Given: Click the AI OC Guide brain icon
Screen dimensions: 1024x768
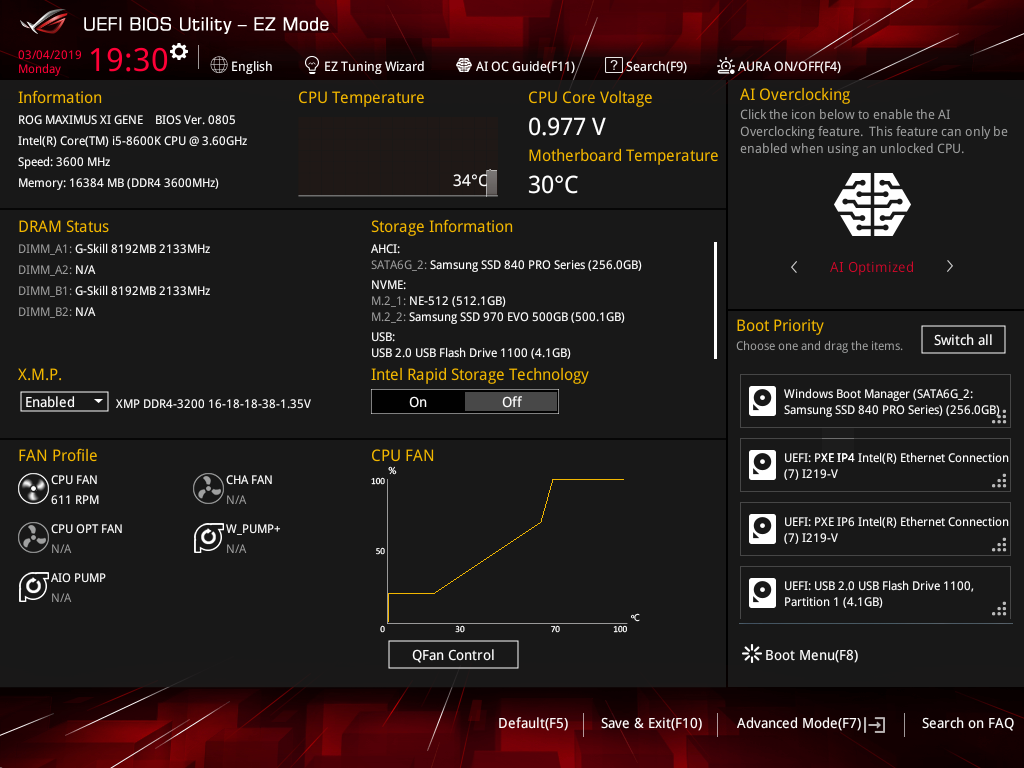Looking at the screenshot, I should [x=464, y=65].
